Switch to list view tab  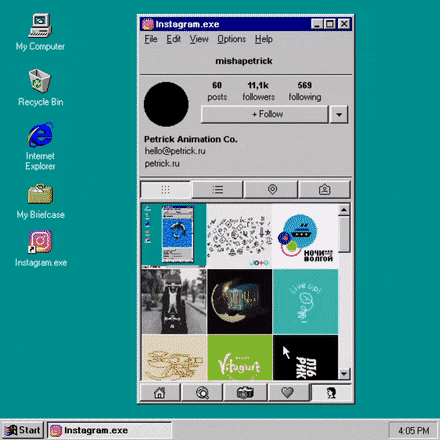point(217,190)
